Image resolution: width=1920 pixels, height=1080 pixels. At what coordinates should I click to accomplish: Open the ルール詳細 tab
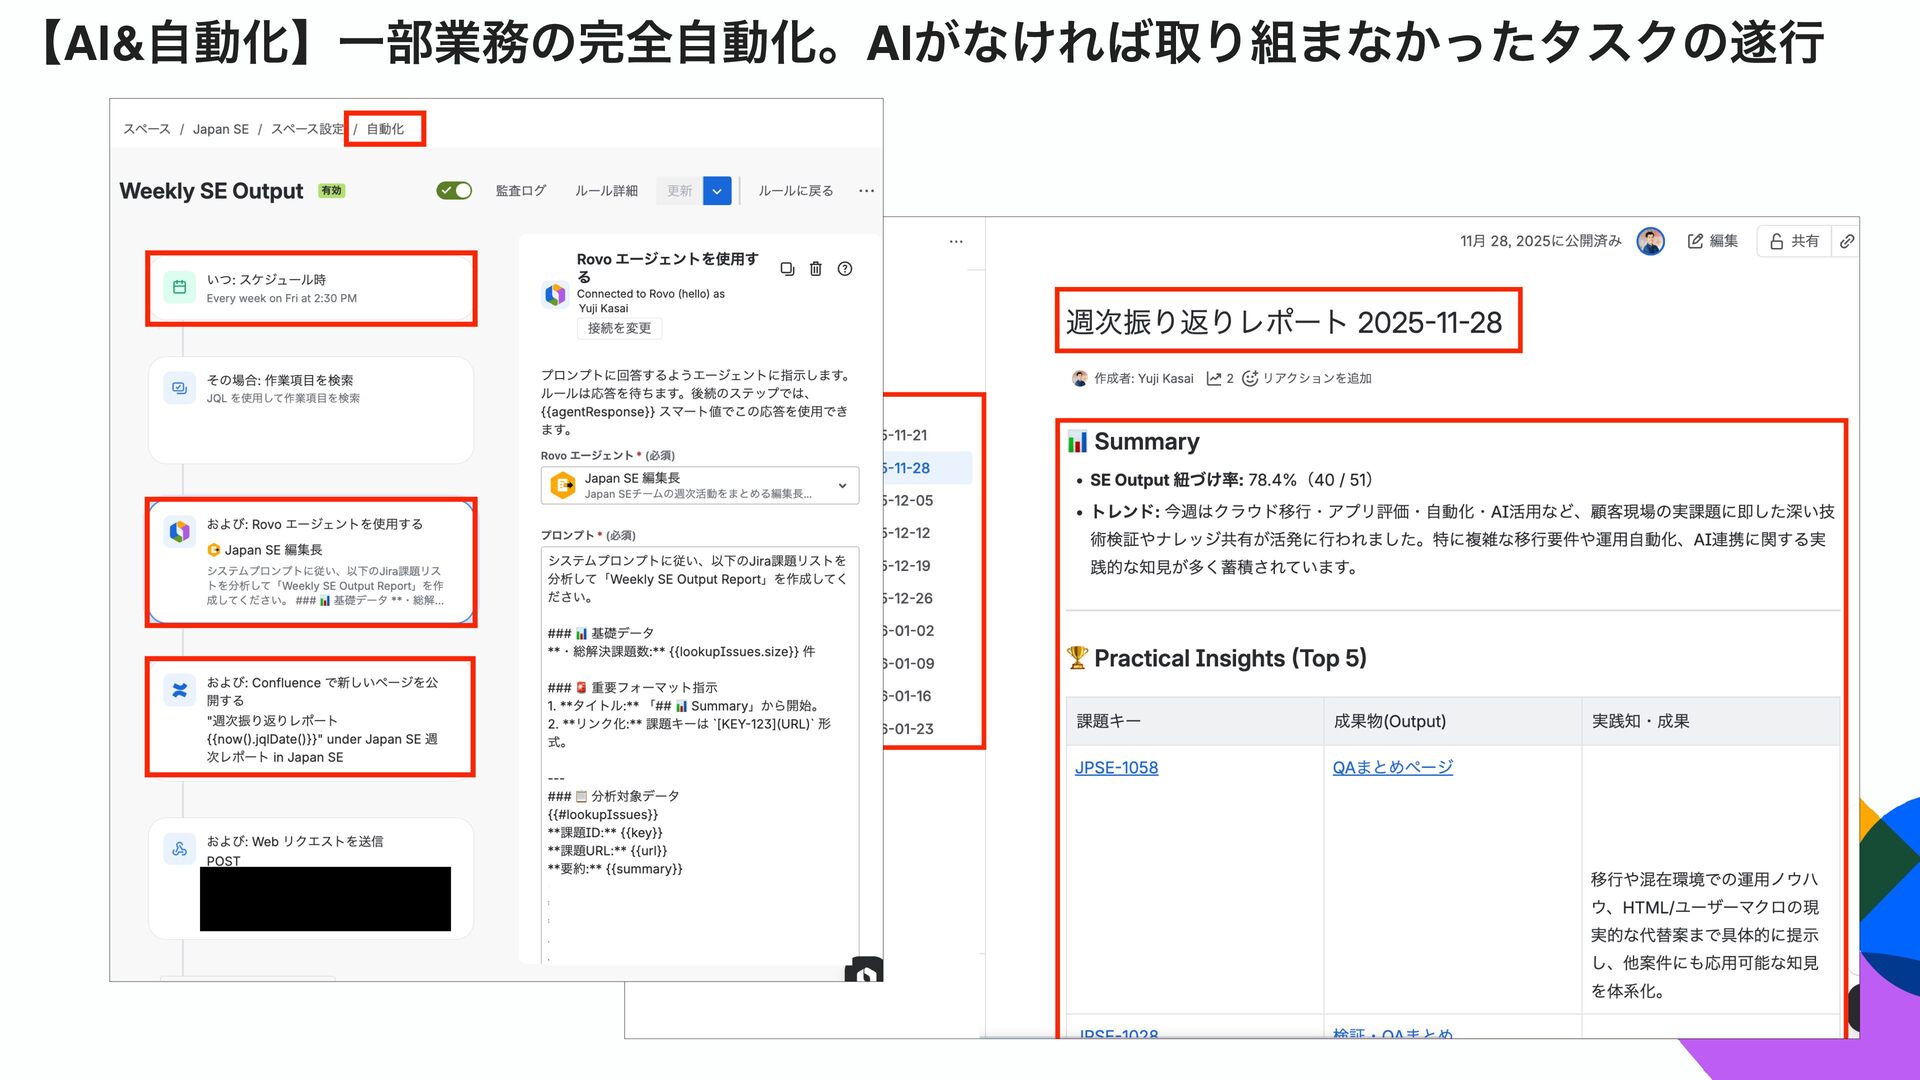606,191
